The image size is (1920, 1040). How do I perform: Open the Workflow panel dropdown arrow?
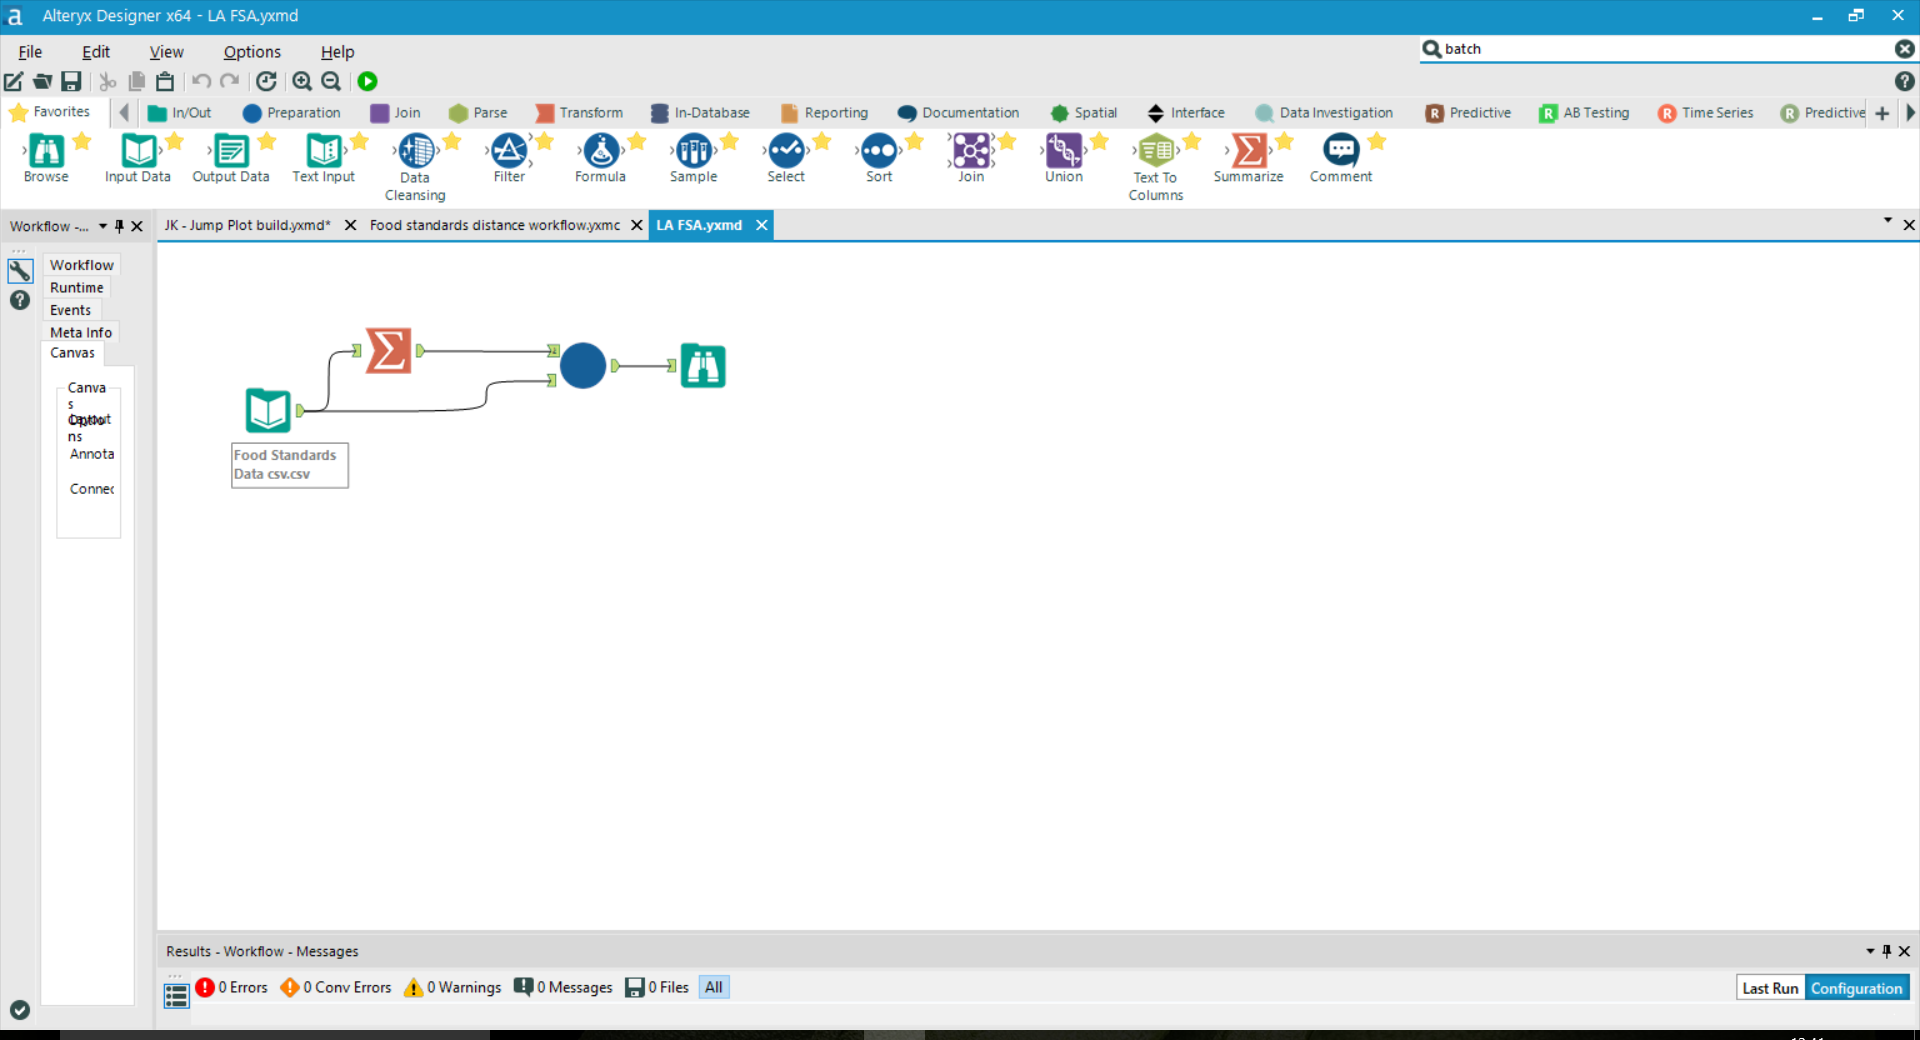pyautogui.click(x=101, y=226)
